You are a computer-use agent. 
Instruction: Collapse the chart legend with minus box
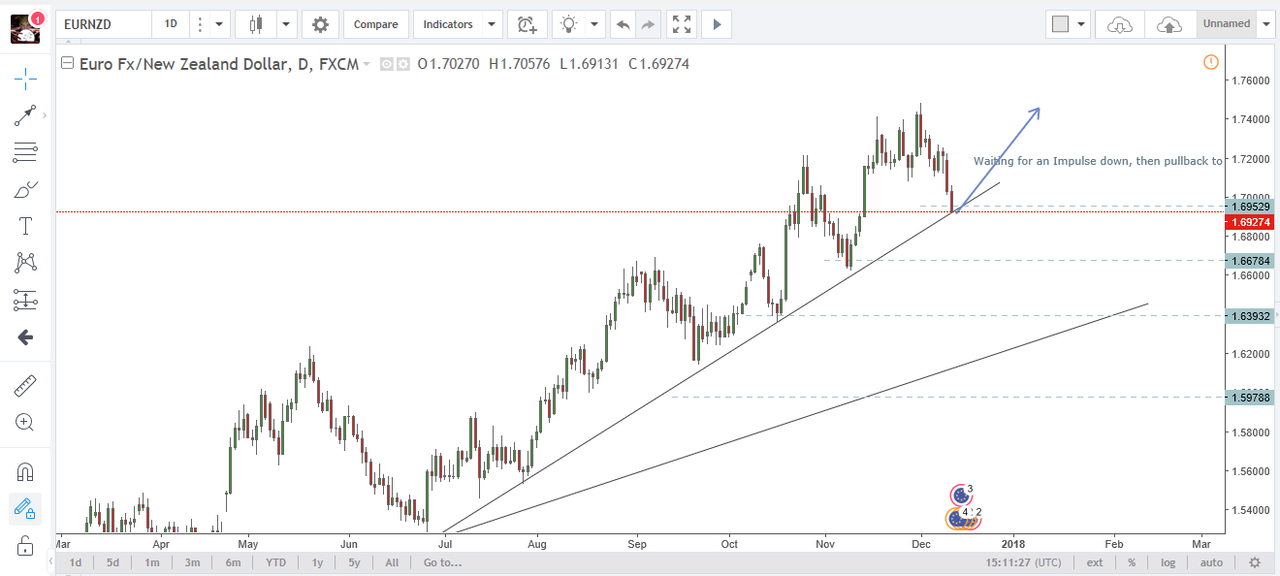click(x=67, y=63)
